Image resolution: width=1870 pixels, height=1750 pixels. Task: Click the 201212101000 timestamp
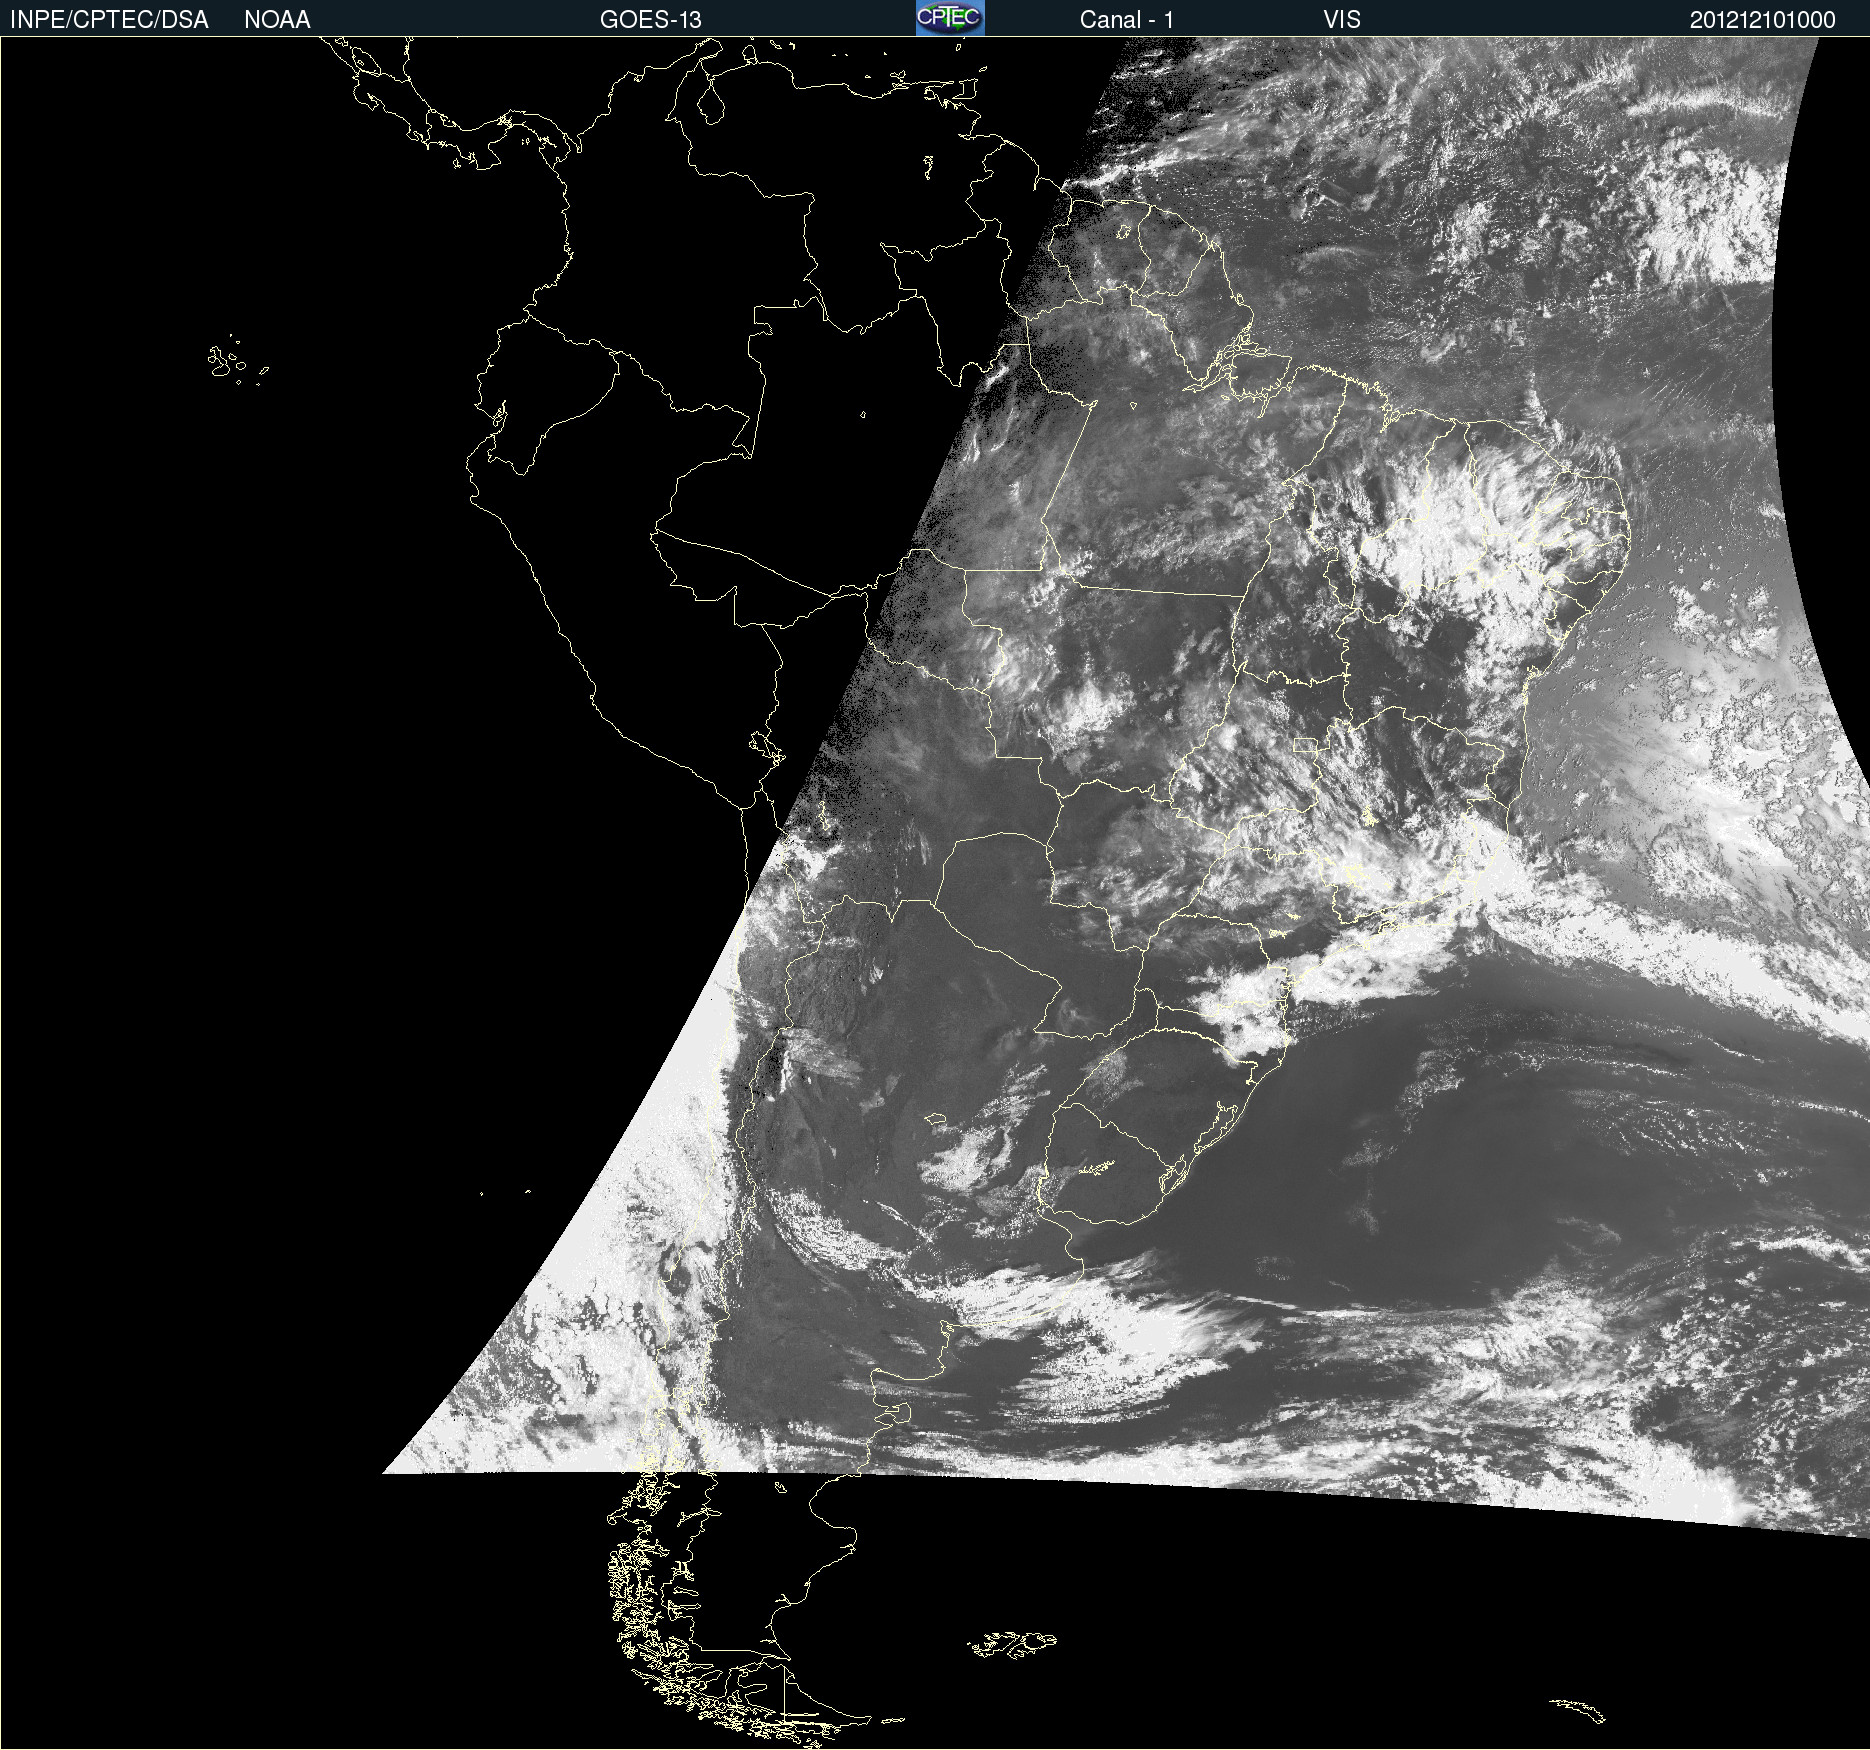pos(1762,20)
